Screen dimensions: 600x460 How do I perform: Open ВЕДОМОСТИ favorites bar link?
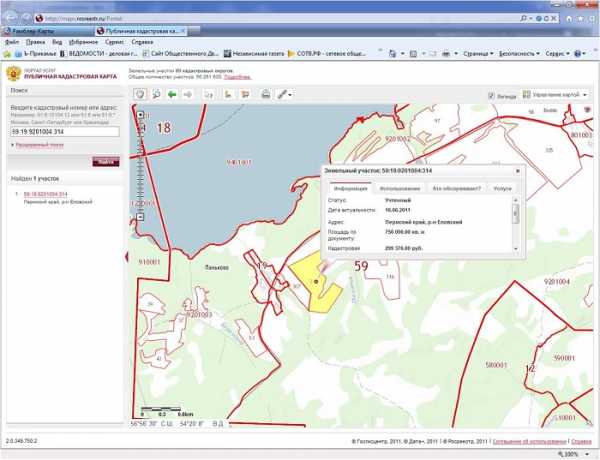tap(99, 54)
